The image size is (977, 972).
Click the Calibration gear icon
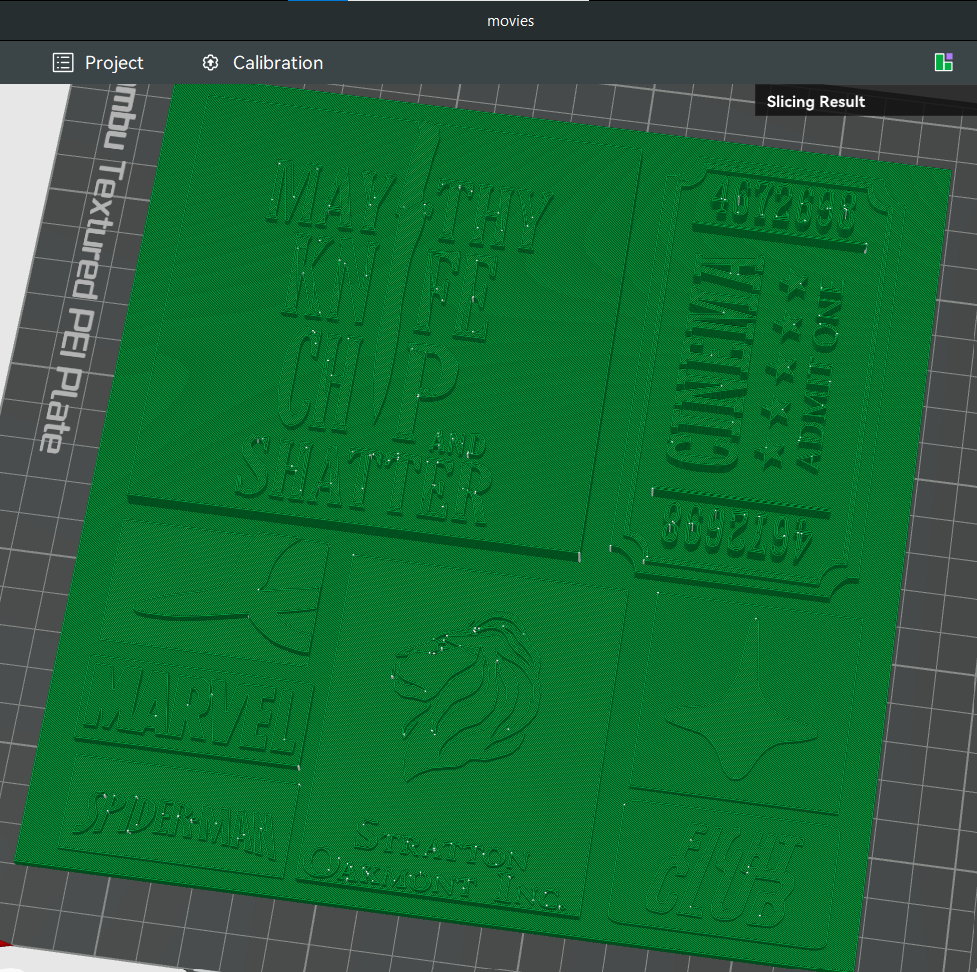[211, 63]
